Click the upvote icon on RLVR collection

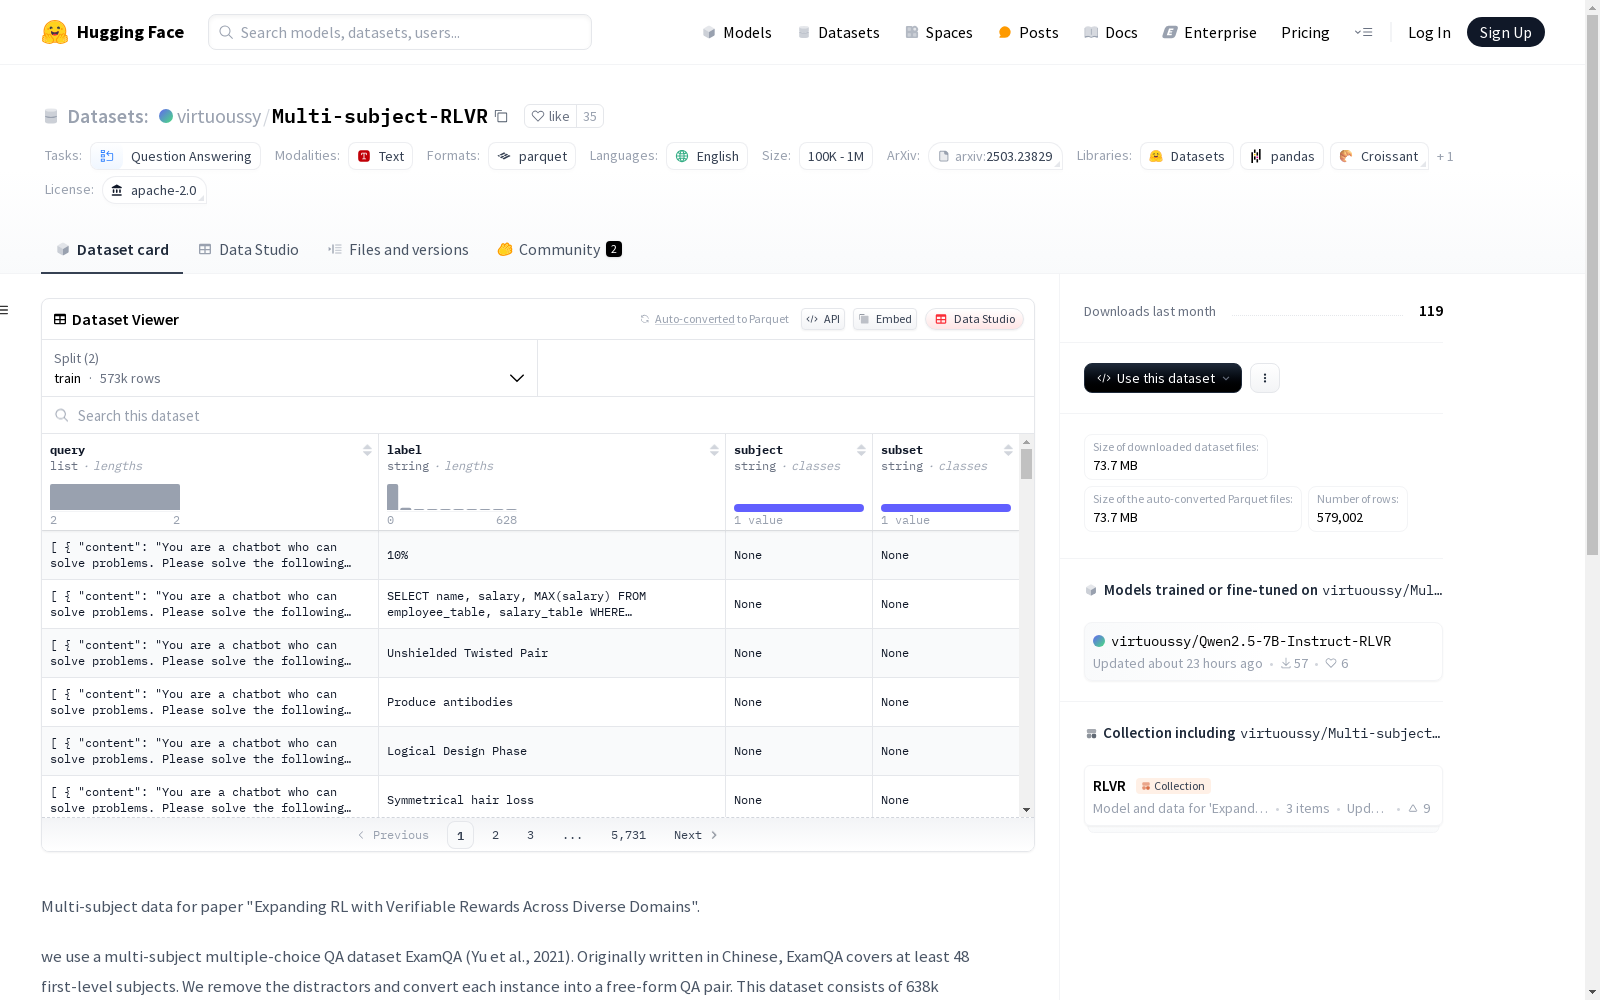click(x=1413, y=809)
